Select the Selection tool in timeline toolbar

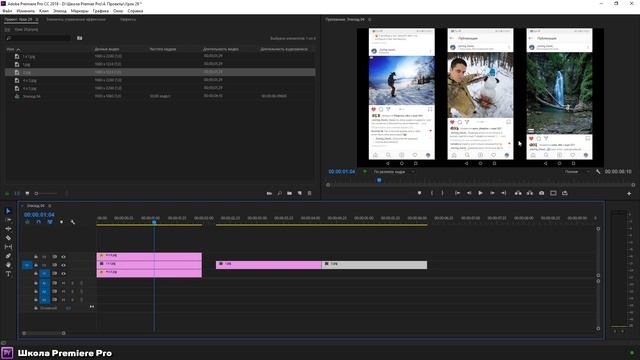tap(8, 211)
